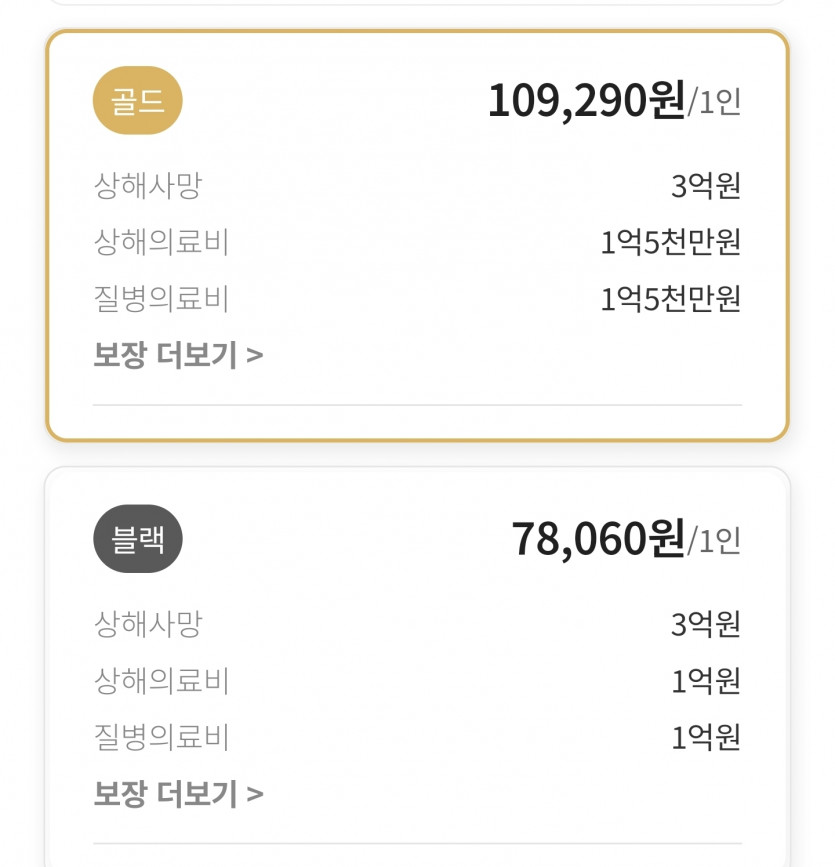Click the 골드 질병의료비 amount 1억5천만원
The height and width of the screenshot is (867, 835).
point(671,298)
